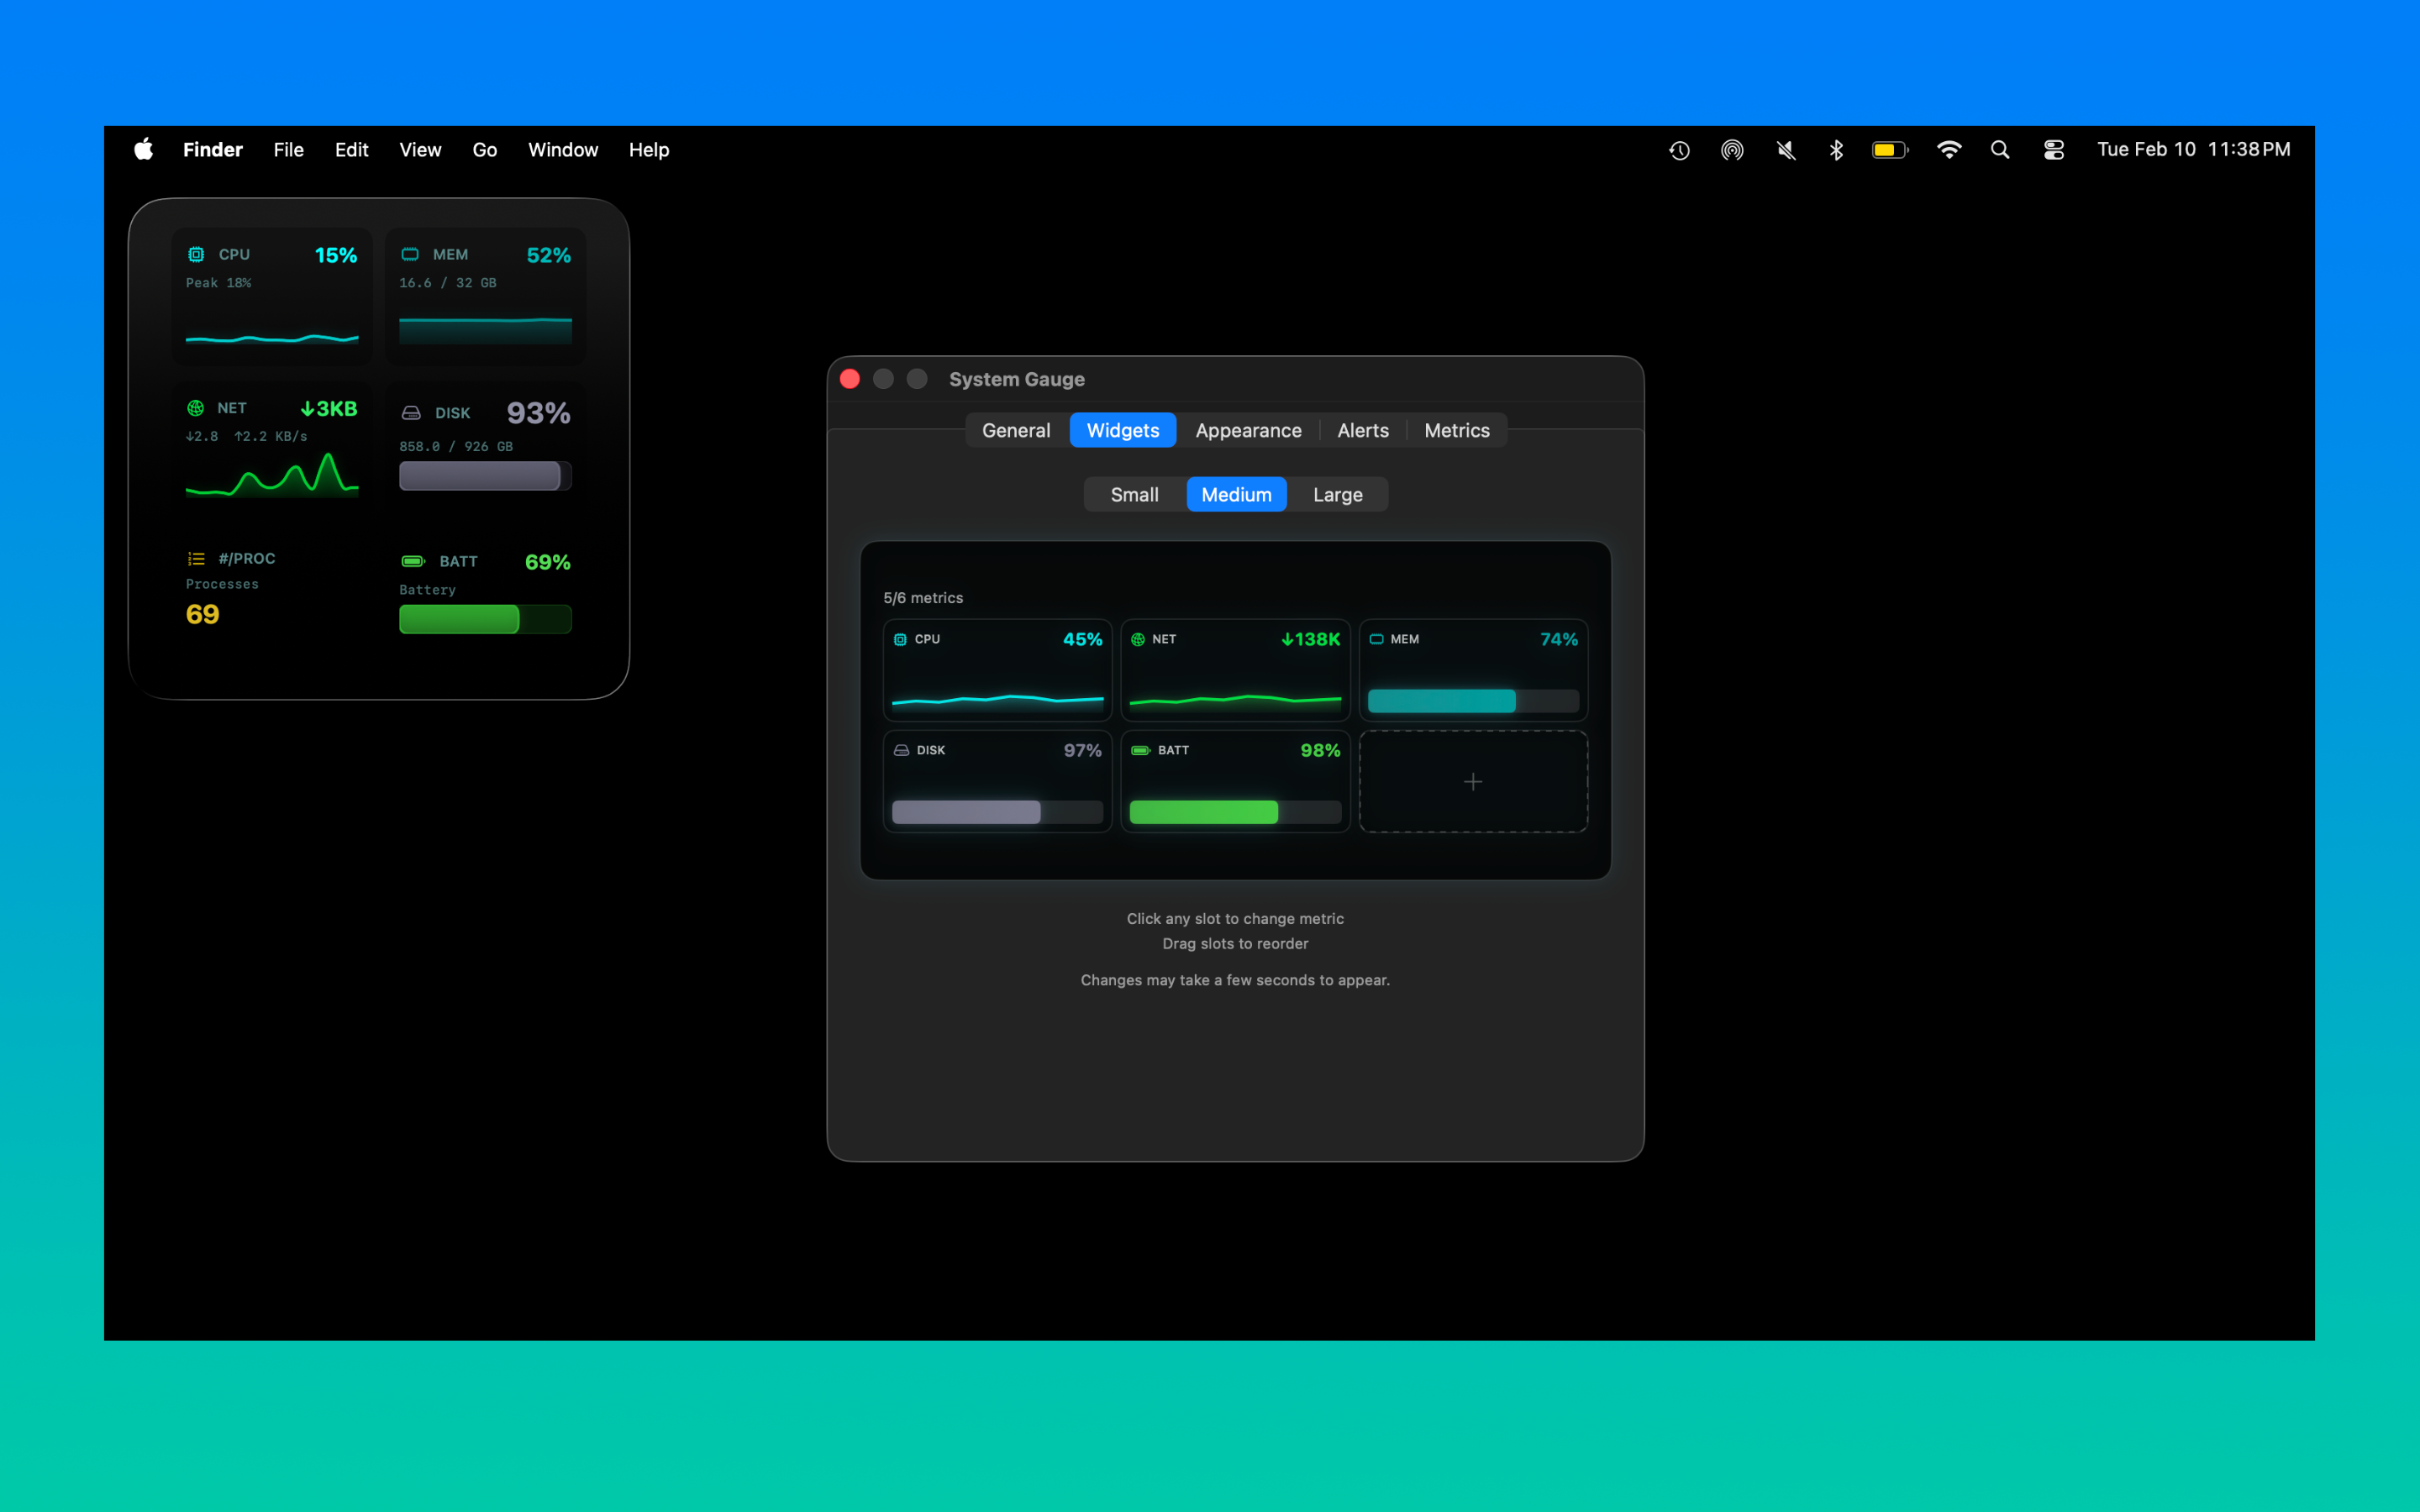2420x1512 pixels.
Task: Click the battery icon in the BATT metric slot
Action: 1141,750
